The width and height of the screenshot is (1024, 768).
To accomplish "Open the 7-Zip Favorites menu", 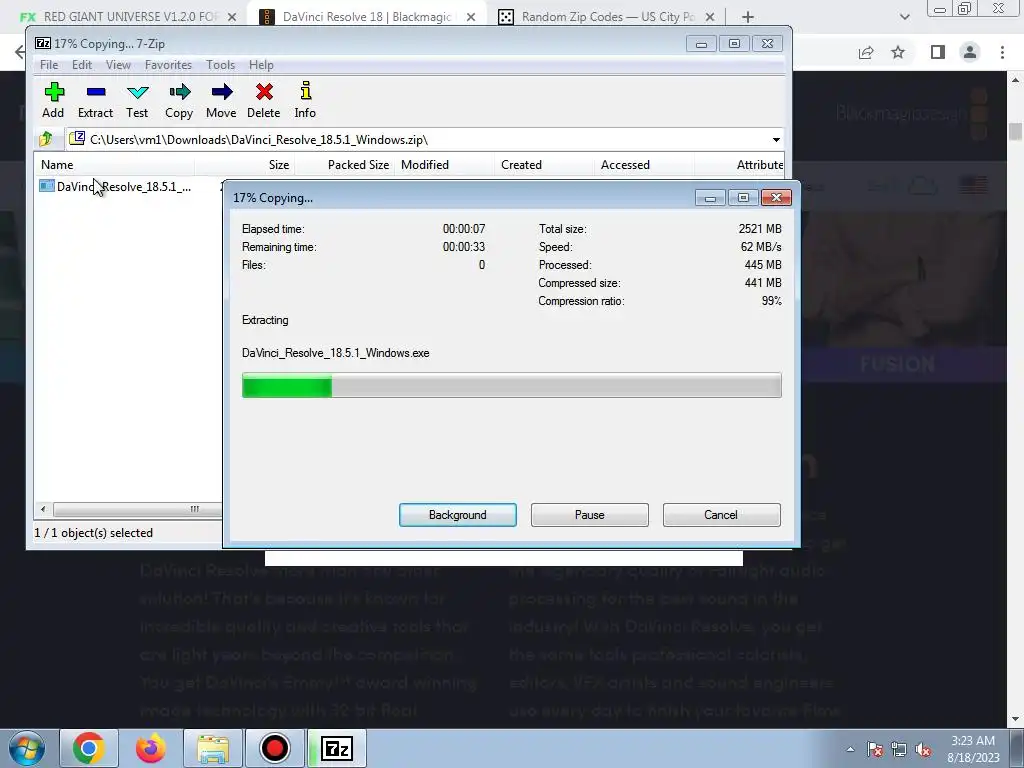I will pyautogui.click(x=168, y=65).
